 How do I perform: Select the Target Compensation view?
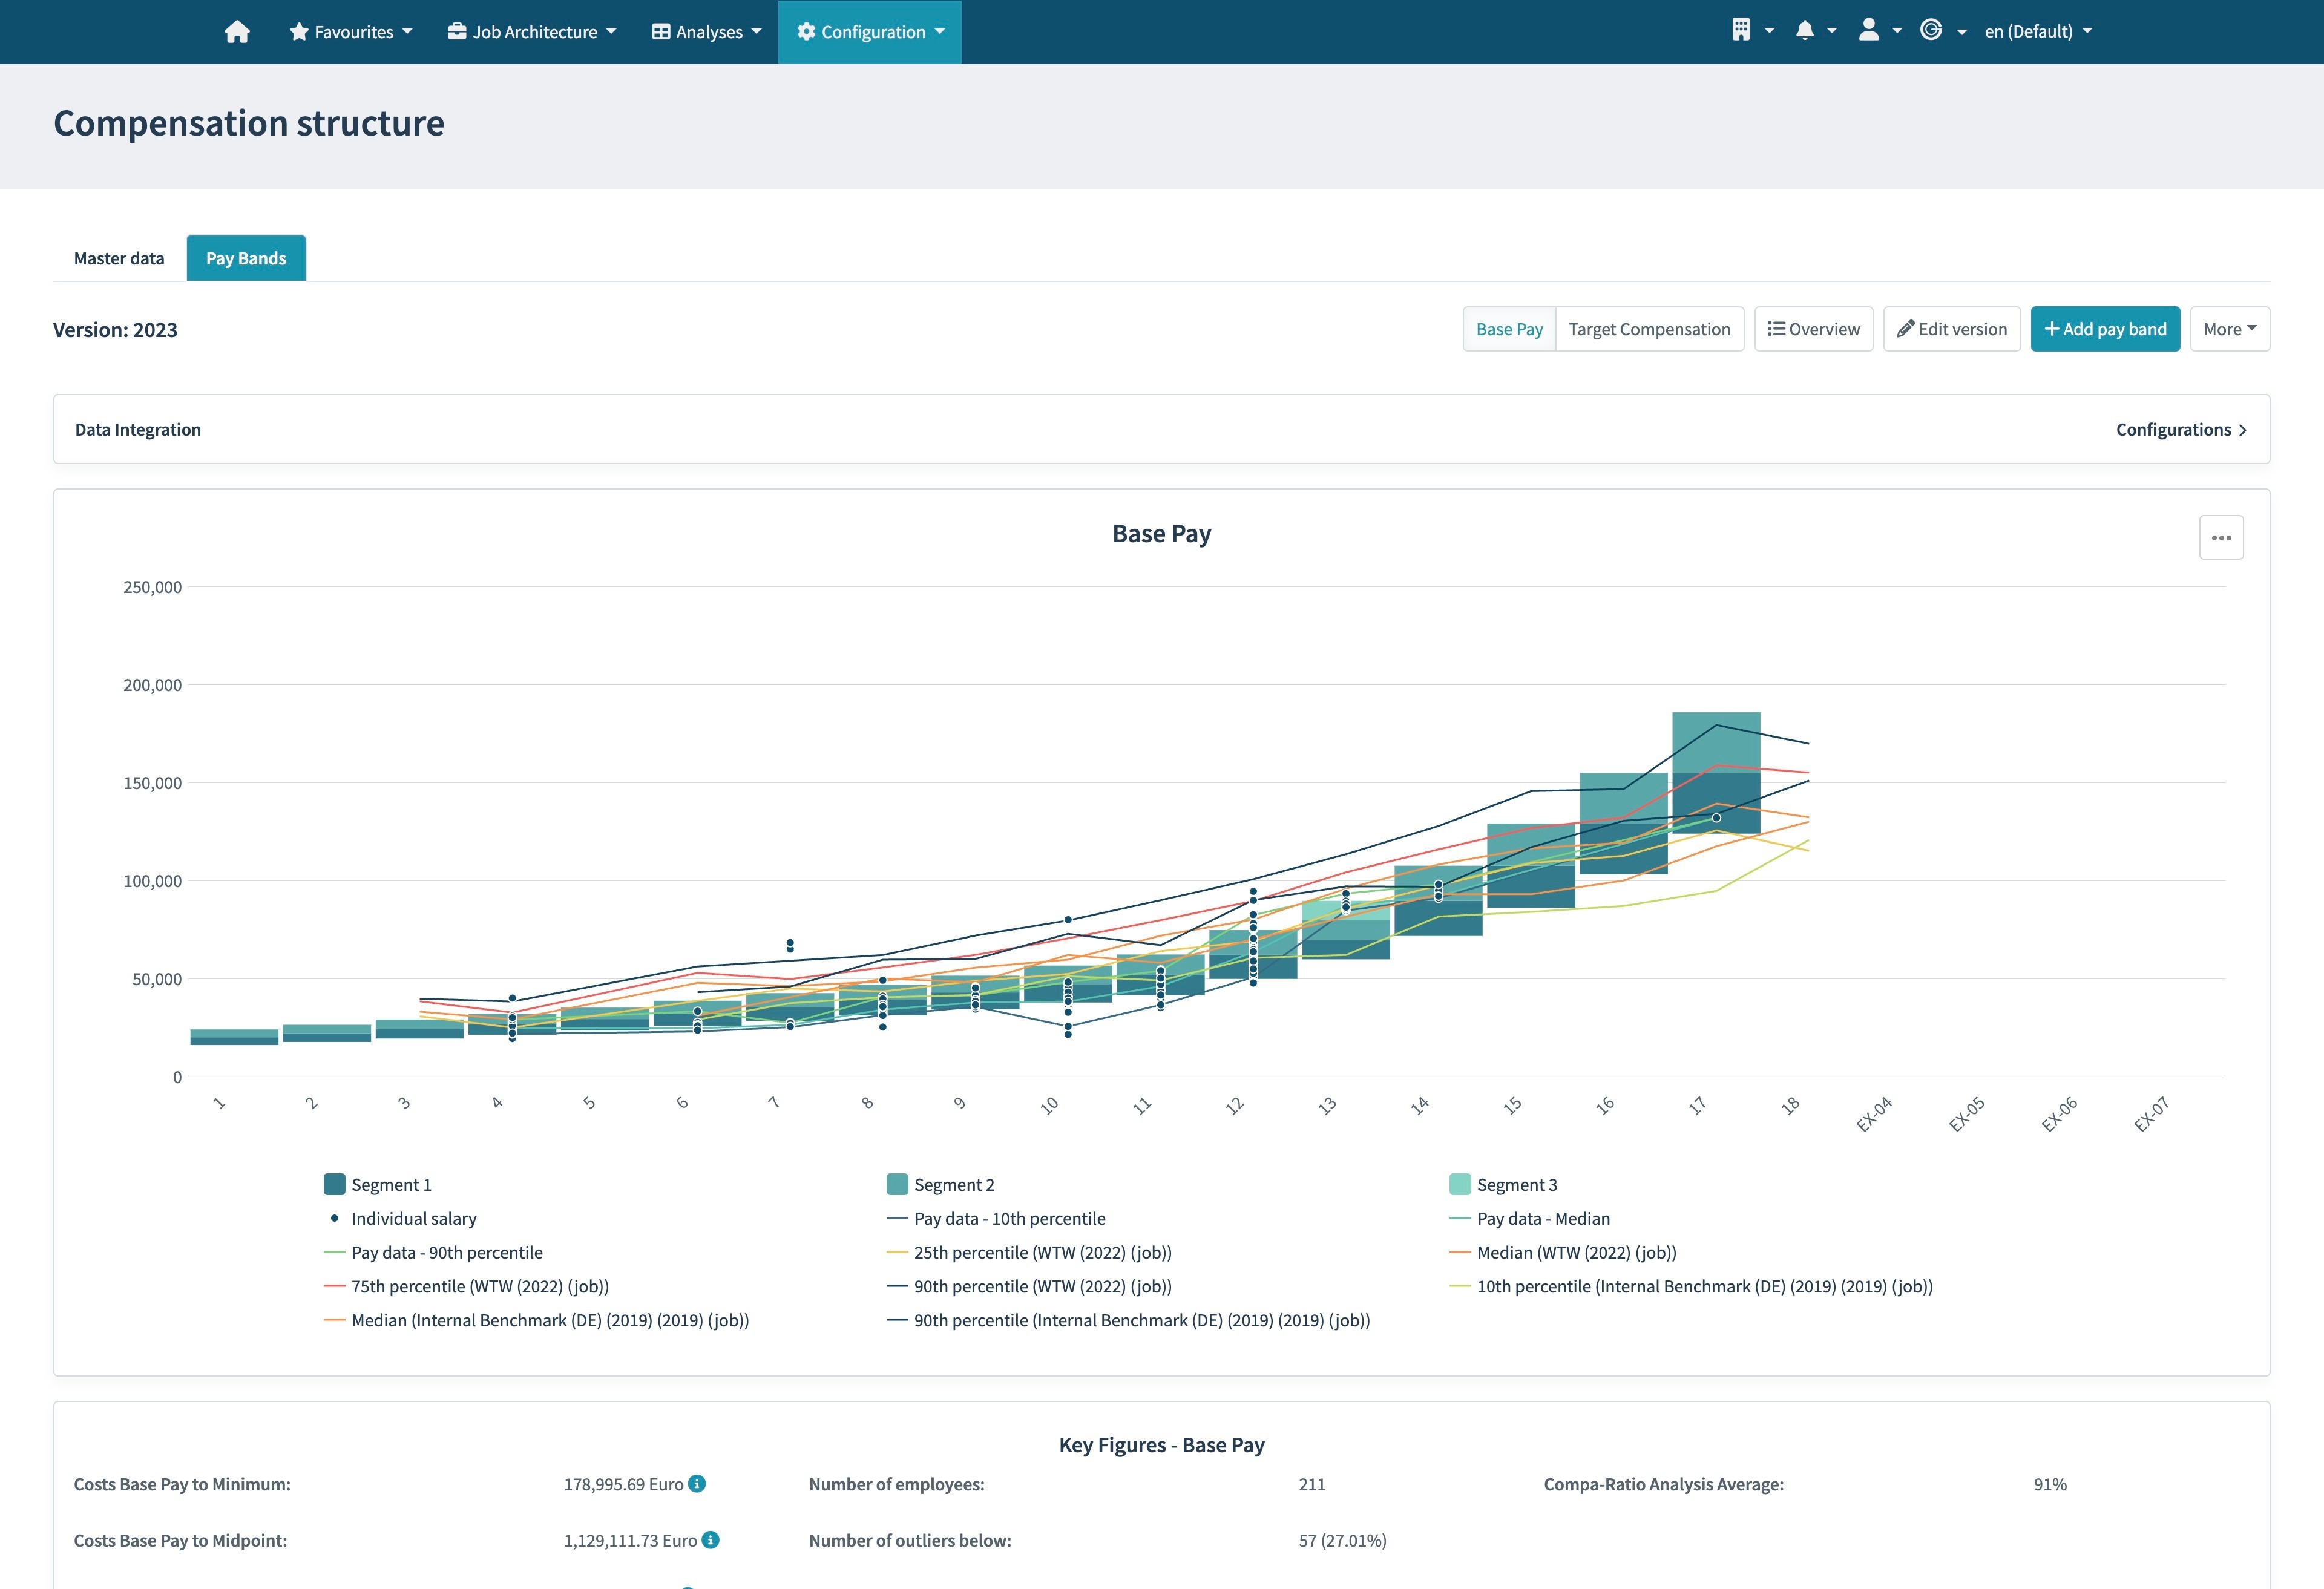pyautogui.click(x=1649, y=328)
